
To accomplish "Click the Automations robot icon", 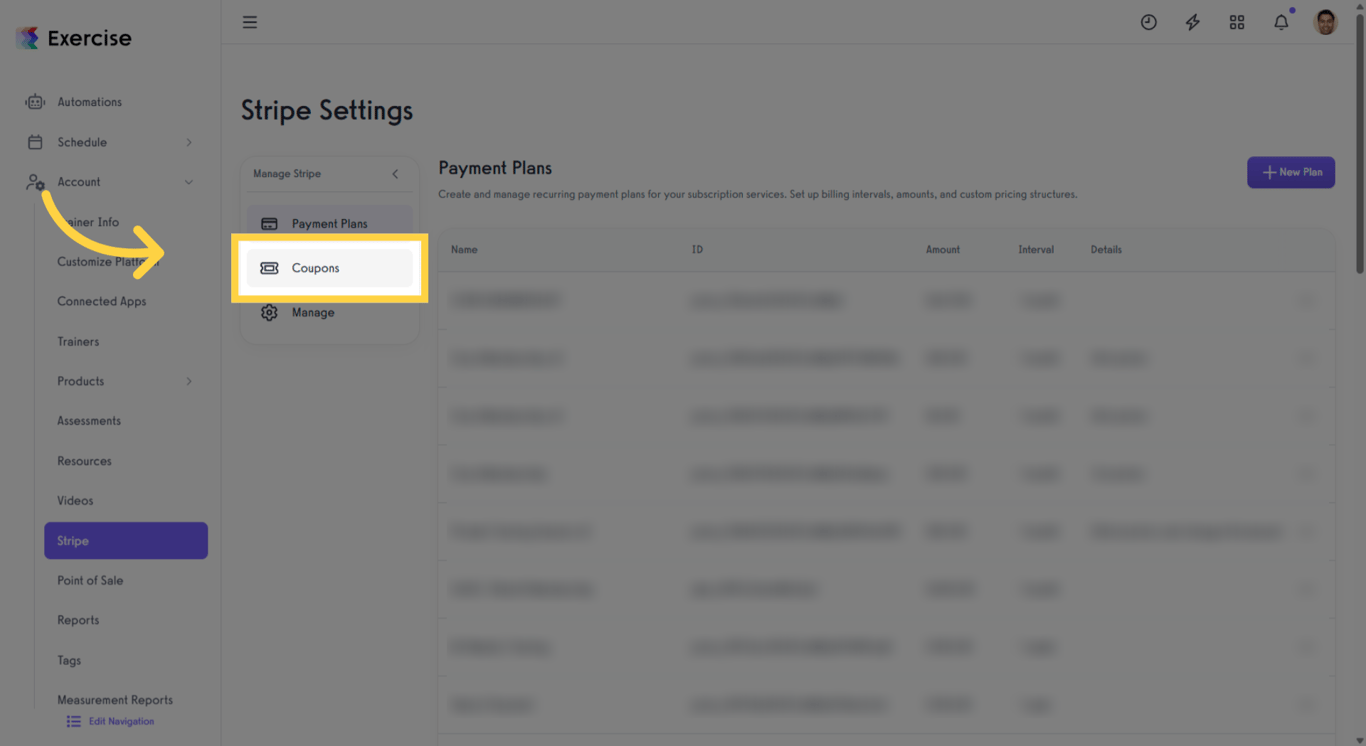I will point(35,101).
